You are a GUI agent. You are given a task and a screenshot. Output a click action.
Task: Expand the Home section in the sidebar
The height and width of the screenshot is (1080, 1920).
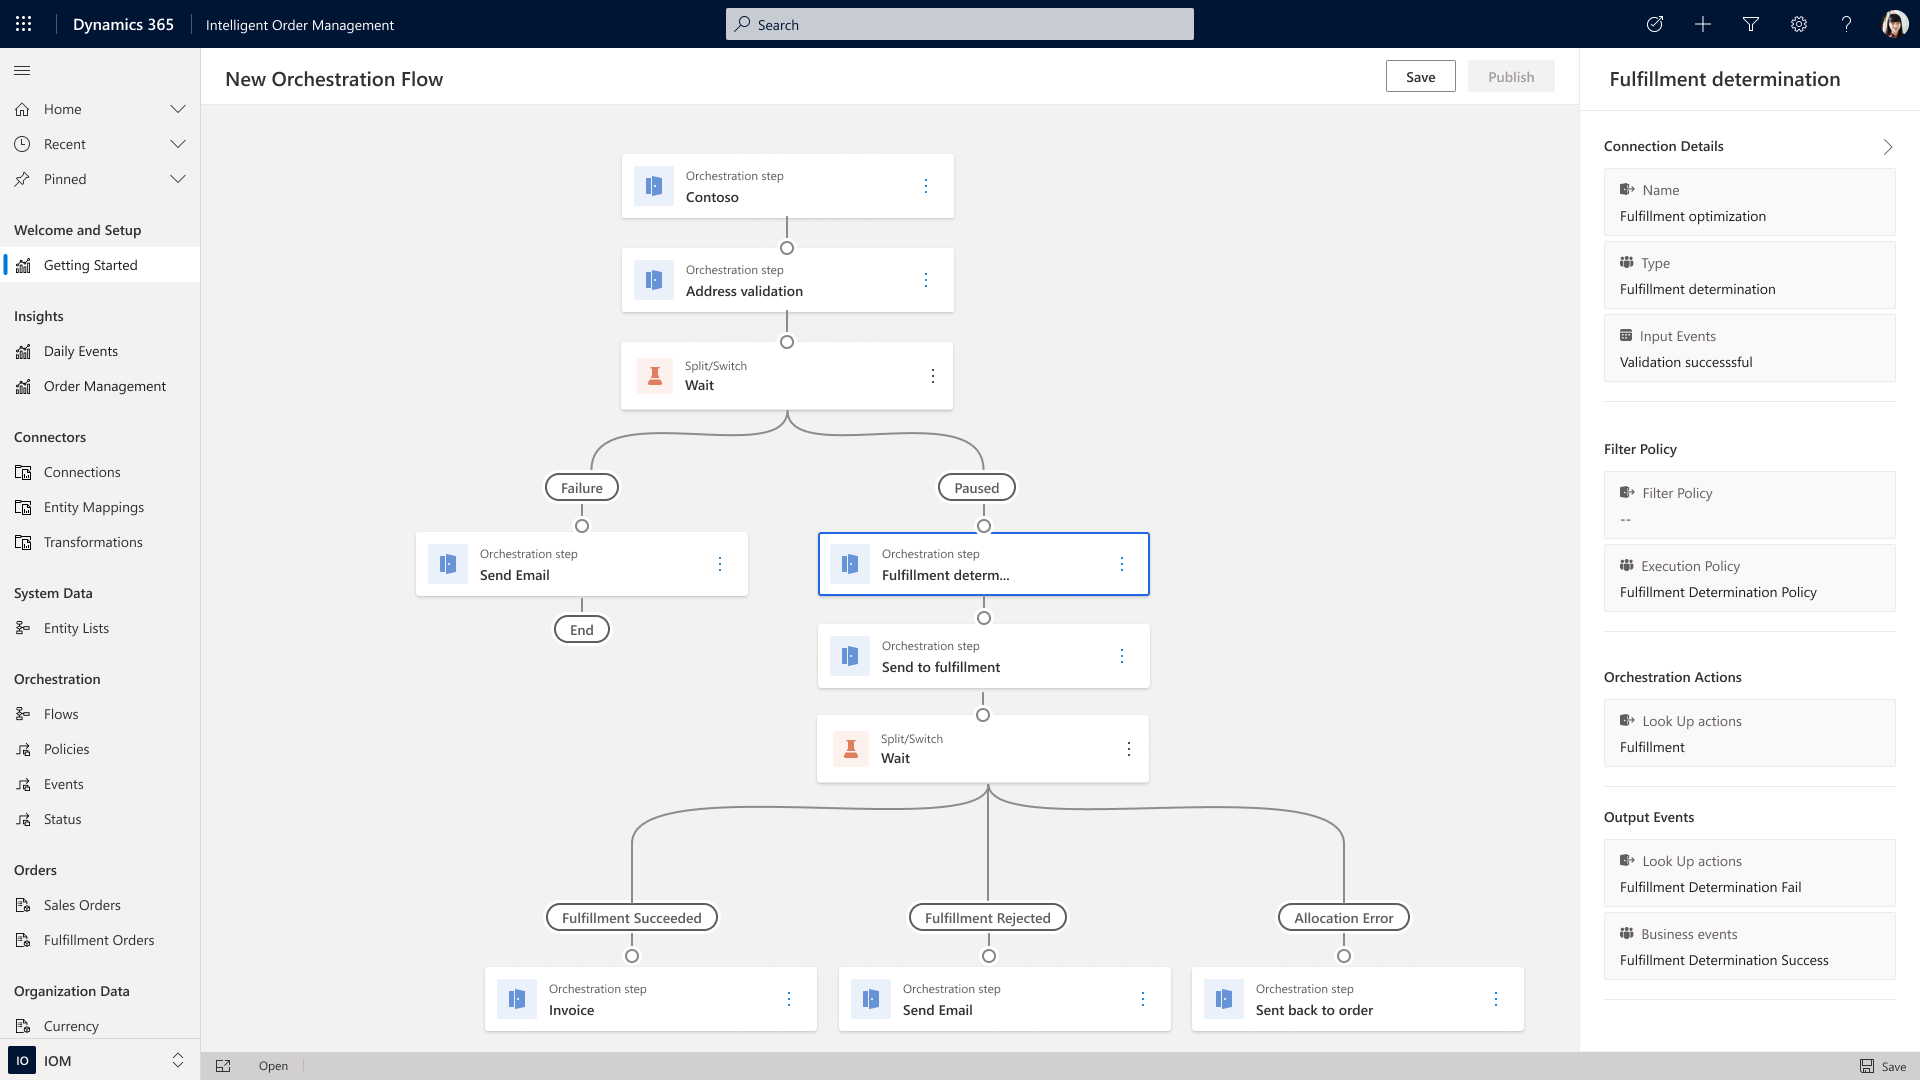178,109
